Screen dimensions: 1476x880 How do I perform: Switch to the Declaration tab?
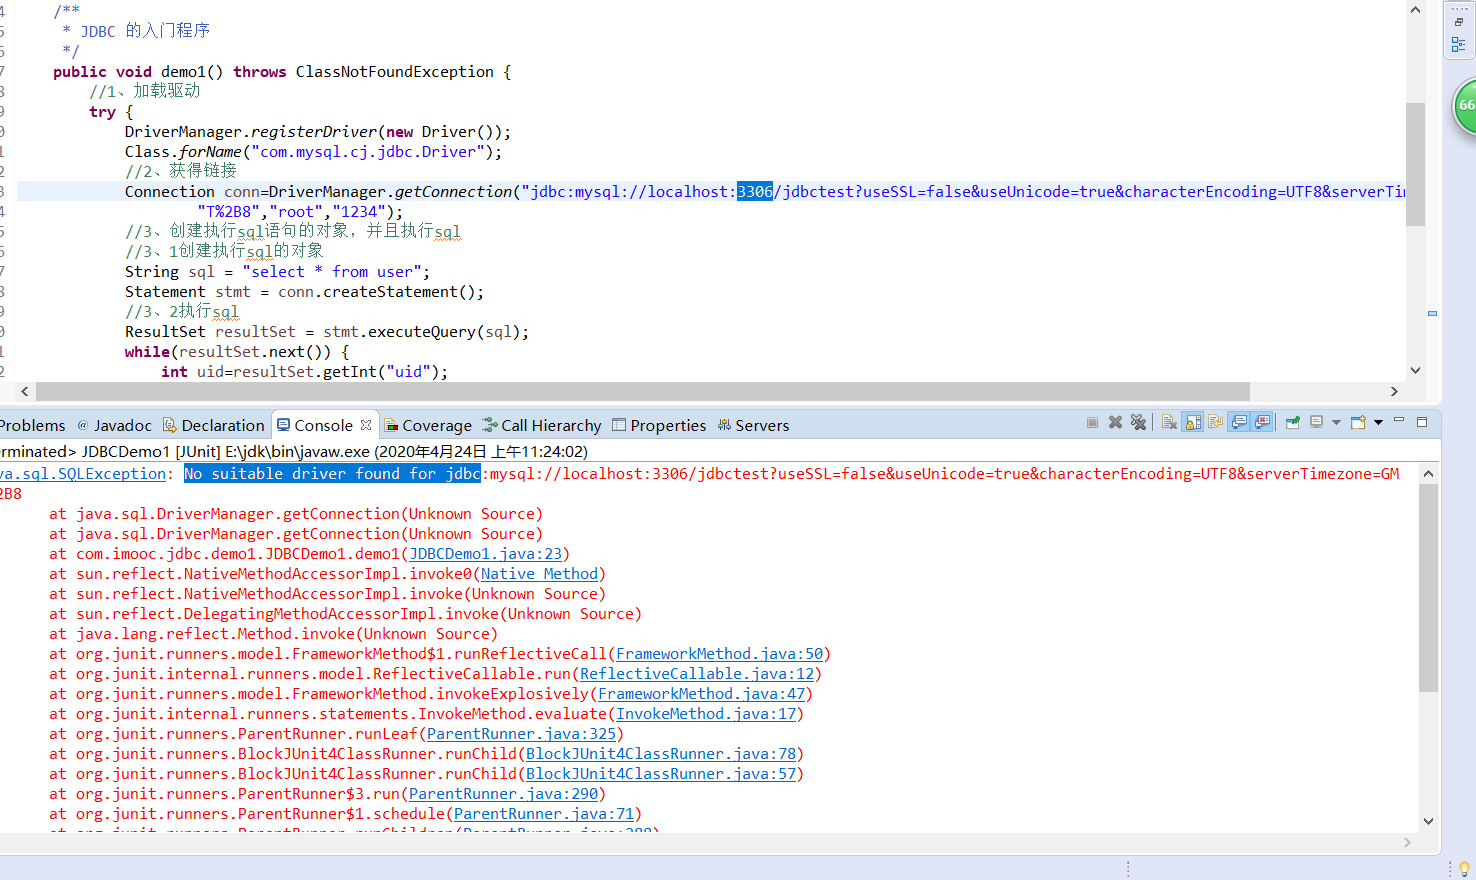click(x=213, y=425)
